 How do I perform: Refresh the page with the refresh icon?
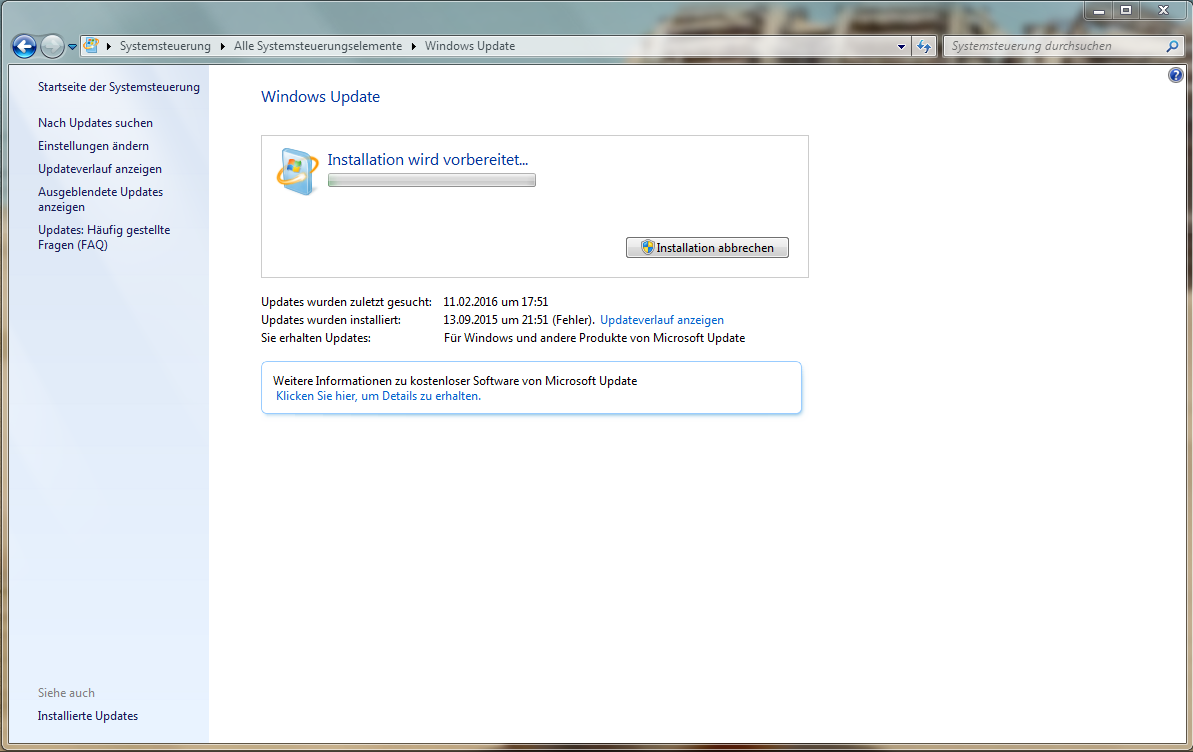coord(924,46)
